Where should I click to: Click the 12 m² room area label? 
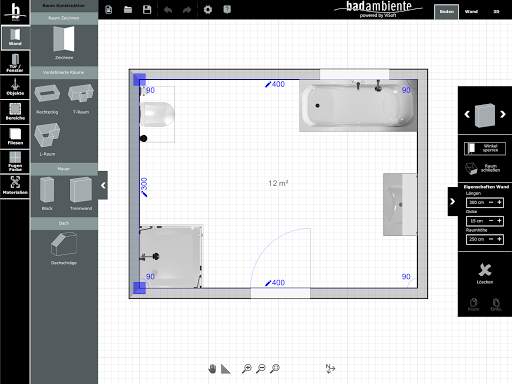(278, 183)
